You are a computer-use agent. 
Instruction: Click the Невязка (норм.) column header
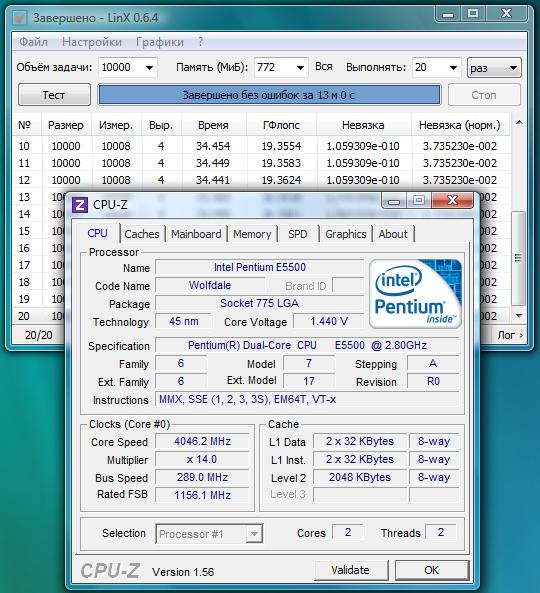coord(460,125)
